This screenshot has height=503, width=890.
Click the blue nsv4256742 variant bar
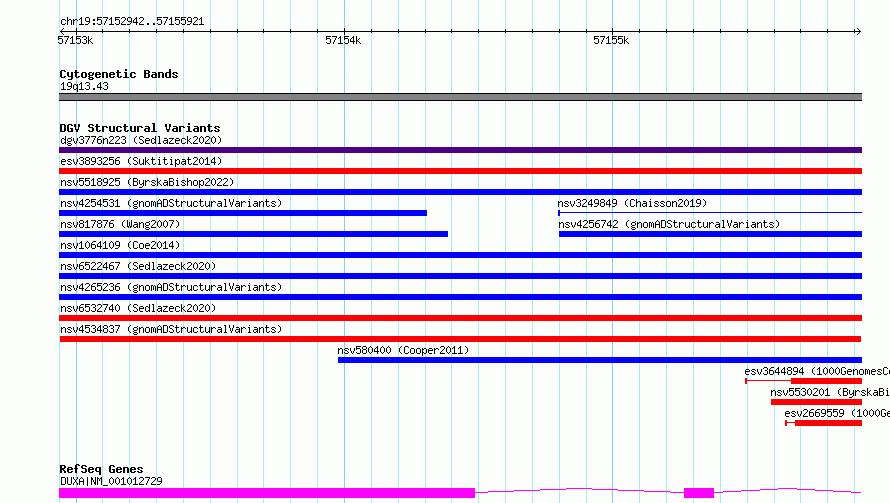pos(710,234)
